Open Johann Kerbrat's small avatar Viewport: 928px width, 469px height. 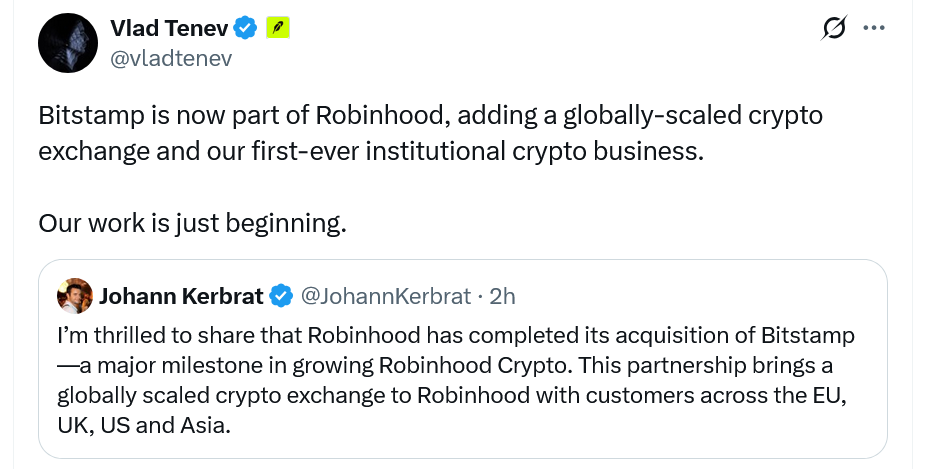pyautogui.click(x=74, y=296)
